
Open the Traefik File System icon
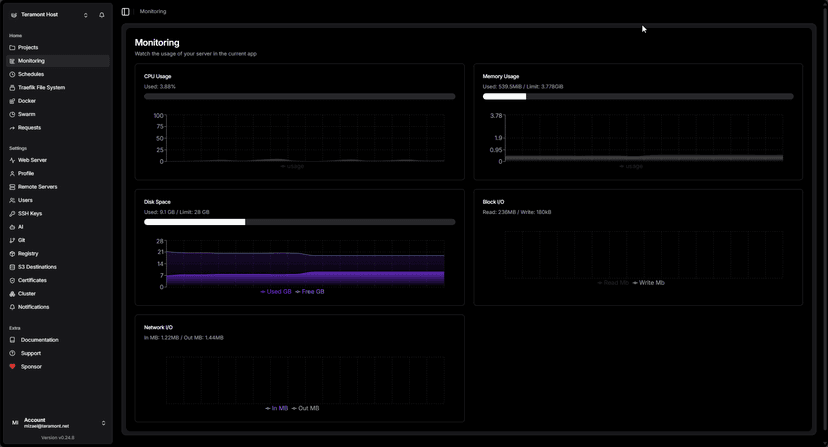tap(12, 88)
